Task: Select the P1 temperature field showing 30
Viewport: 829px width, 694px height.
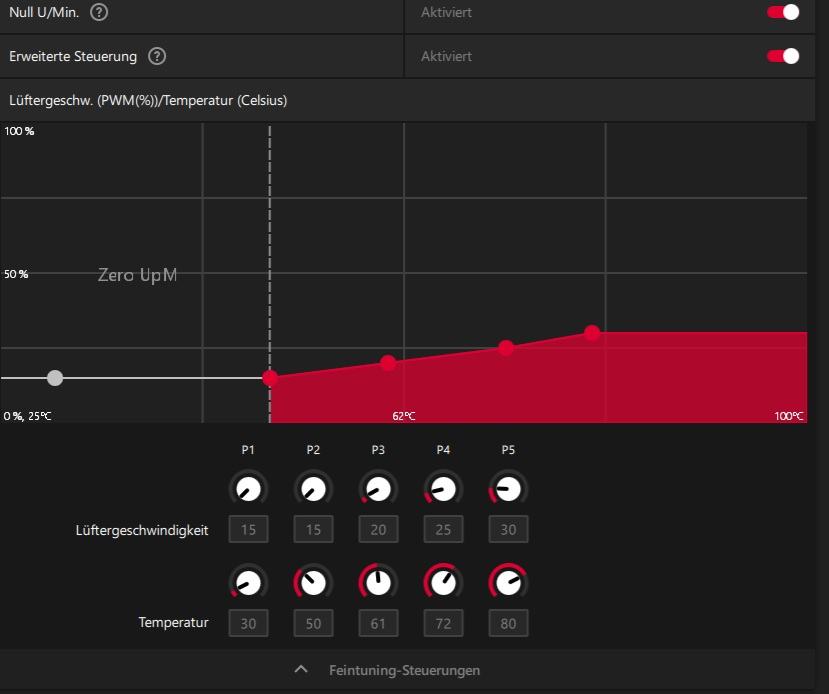Action: [x=248, y=623]
